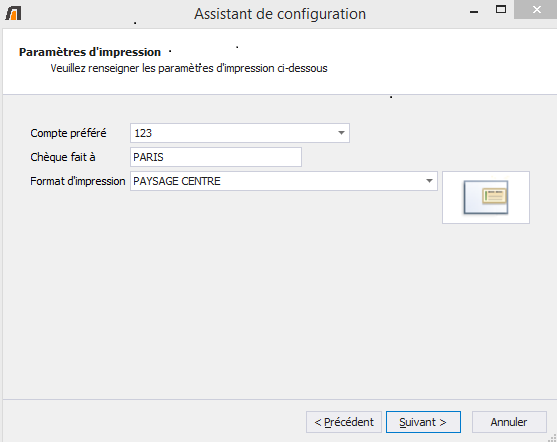Click the Assistant de configuration title bar
This screenshot has height=442, width=557.
click(280, 14)
